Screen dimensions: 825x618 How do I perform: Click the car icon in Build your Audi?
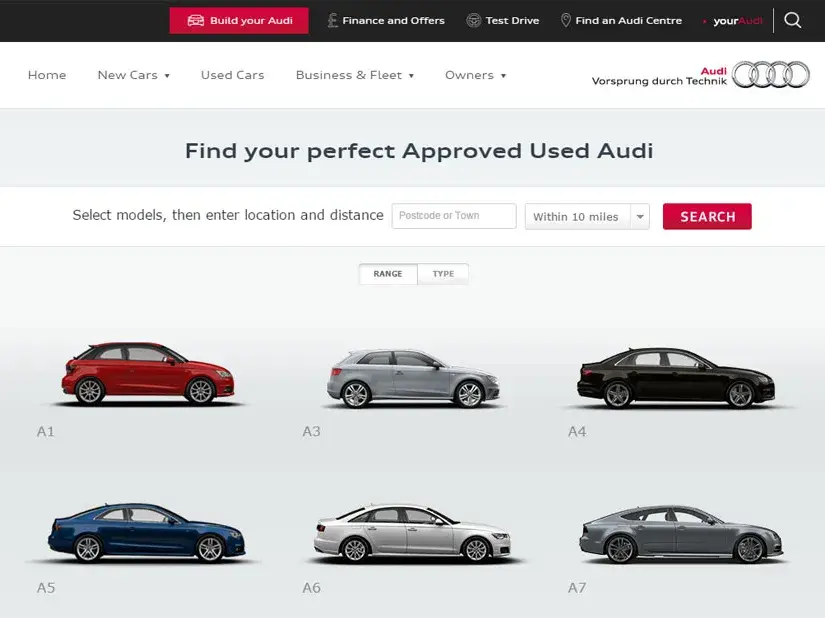point(196,21)
